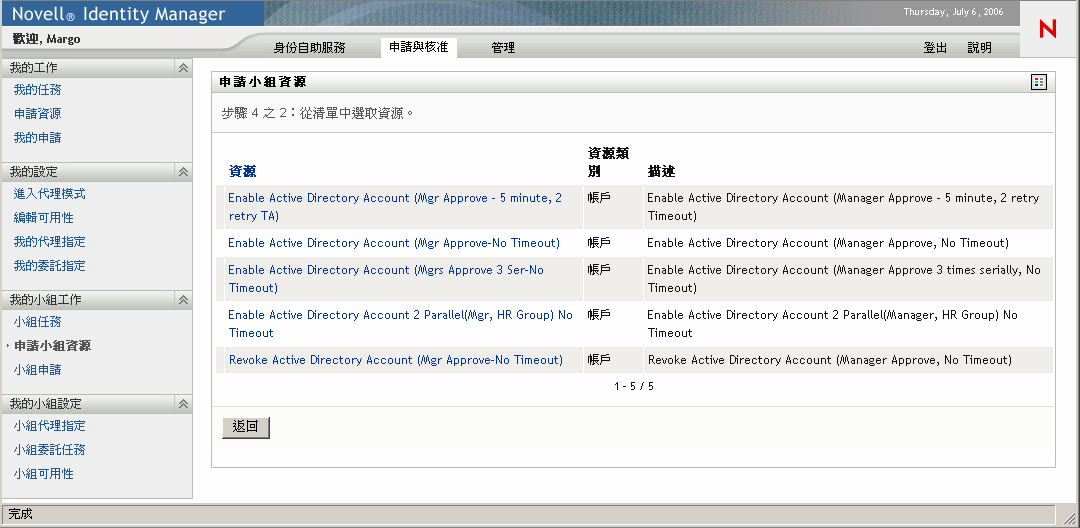The width and height of the screenshot is (1080, 528).
Task: Open 我的代理指定 link
Action: tap(50, 242)
